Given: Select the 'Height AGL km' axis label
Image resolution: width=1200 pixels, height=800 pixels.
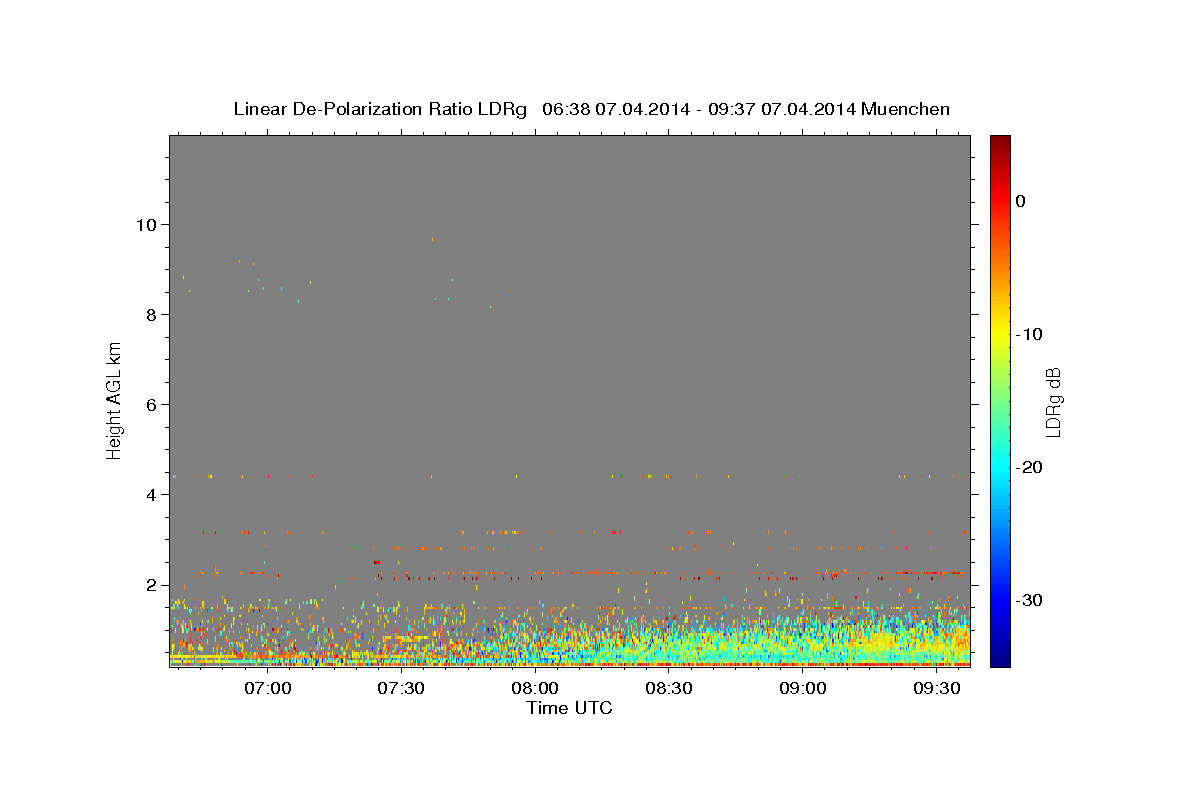Looking at the screenshot, I should coord(115,400).
